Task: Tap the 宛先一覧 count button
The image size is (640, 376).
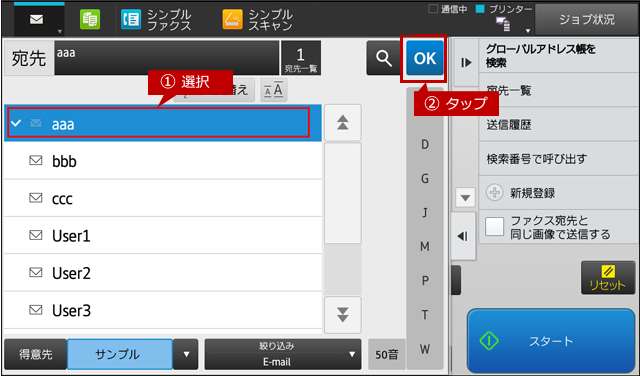Action: [301, 58]
